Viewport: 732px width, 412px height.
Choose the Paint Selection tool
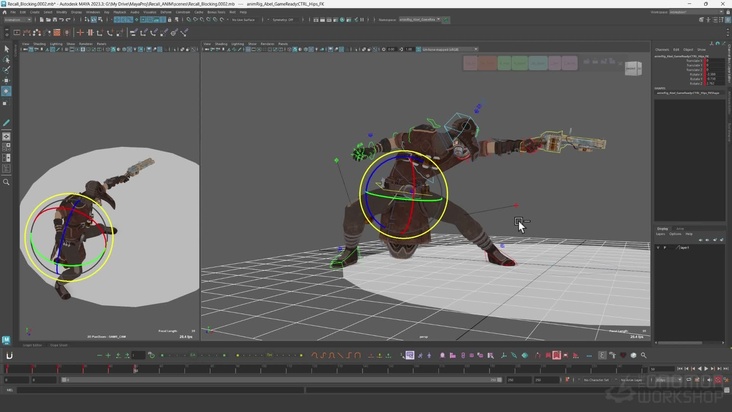click(6, 70)
